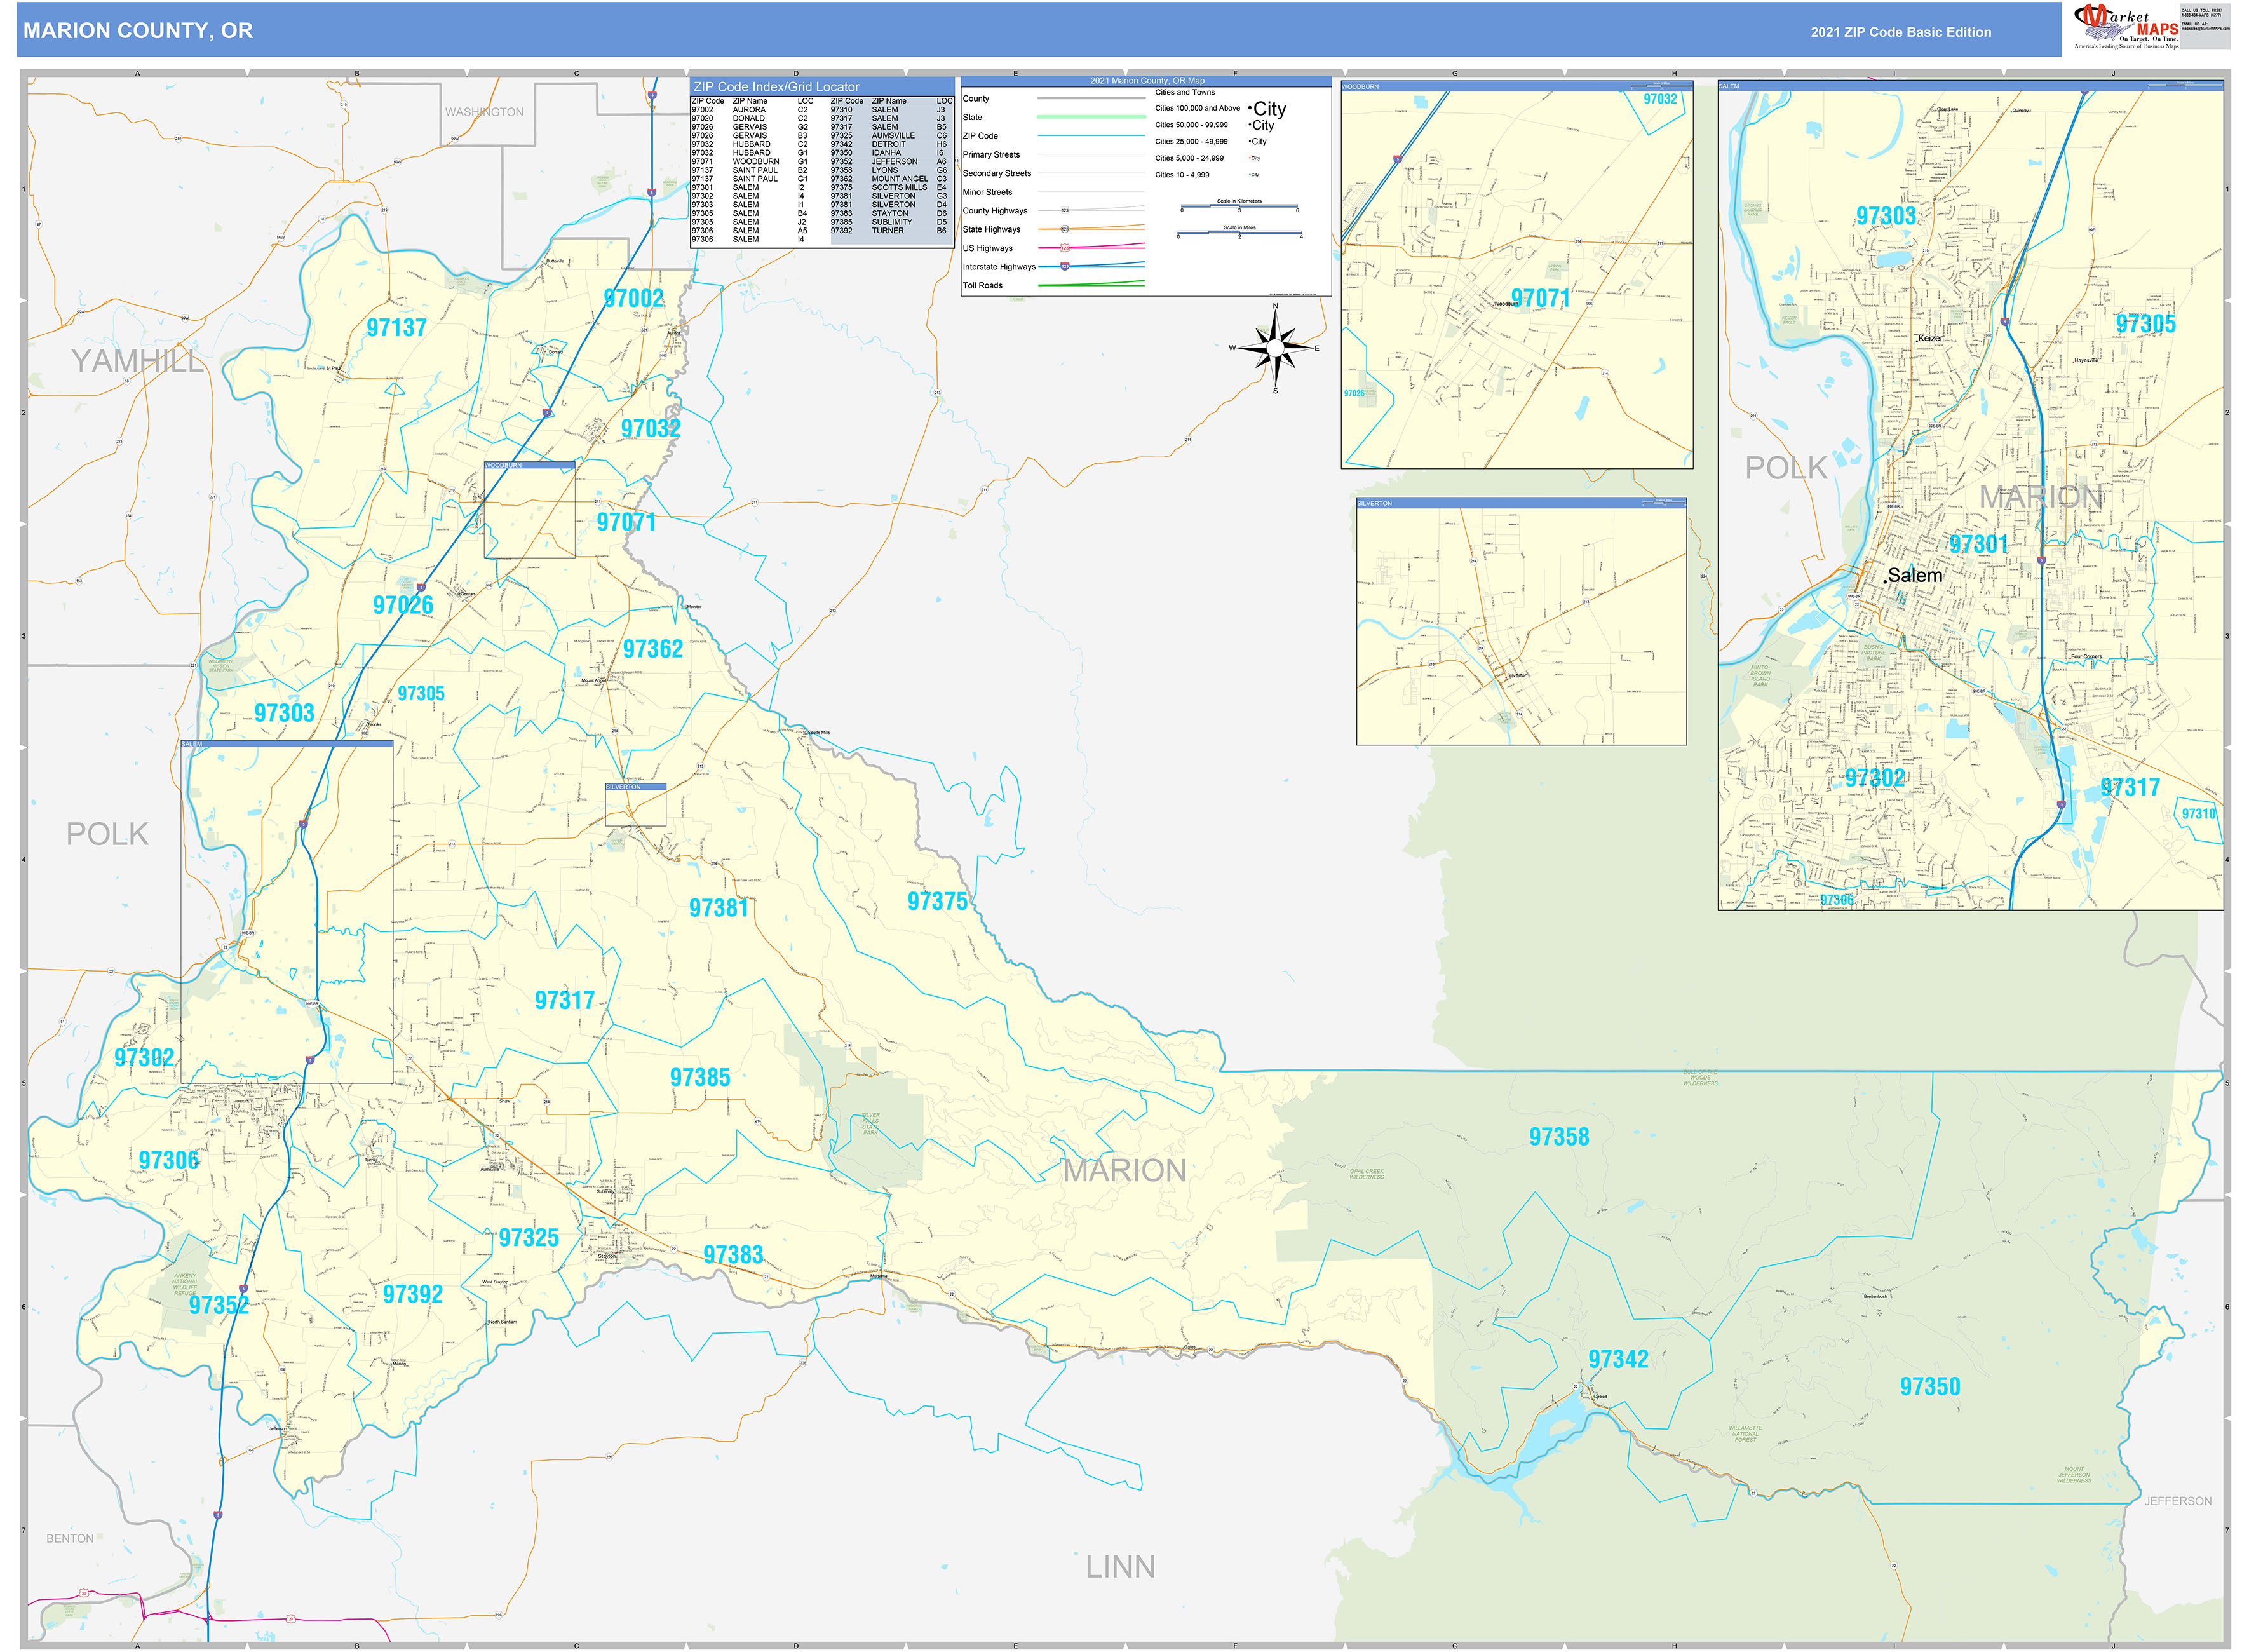Click the BENTON county label

70,1538
